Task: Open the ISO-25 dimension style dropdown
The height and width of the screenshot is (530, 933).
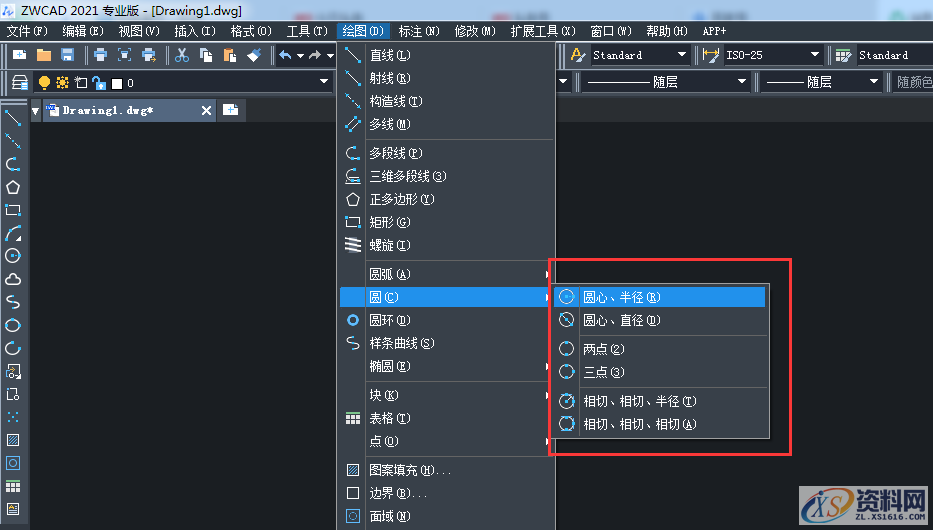Action: pyautogui.click(x=815, y=55)
